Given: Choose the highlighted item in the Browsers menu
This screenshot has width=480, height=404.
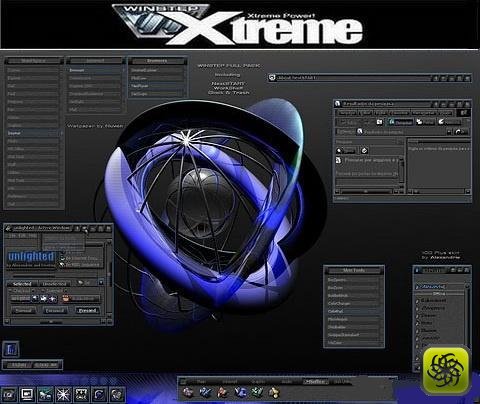Looking at the screenshot, I should tap(157, 86).
